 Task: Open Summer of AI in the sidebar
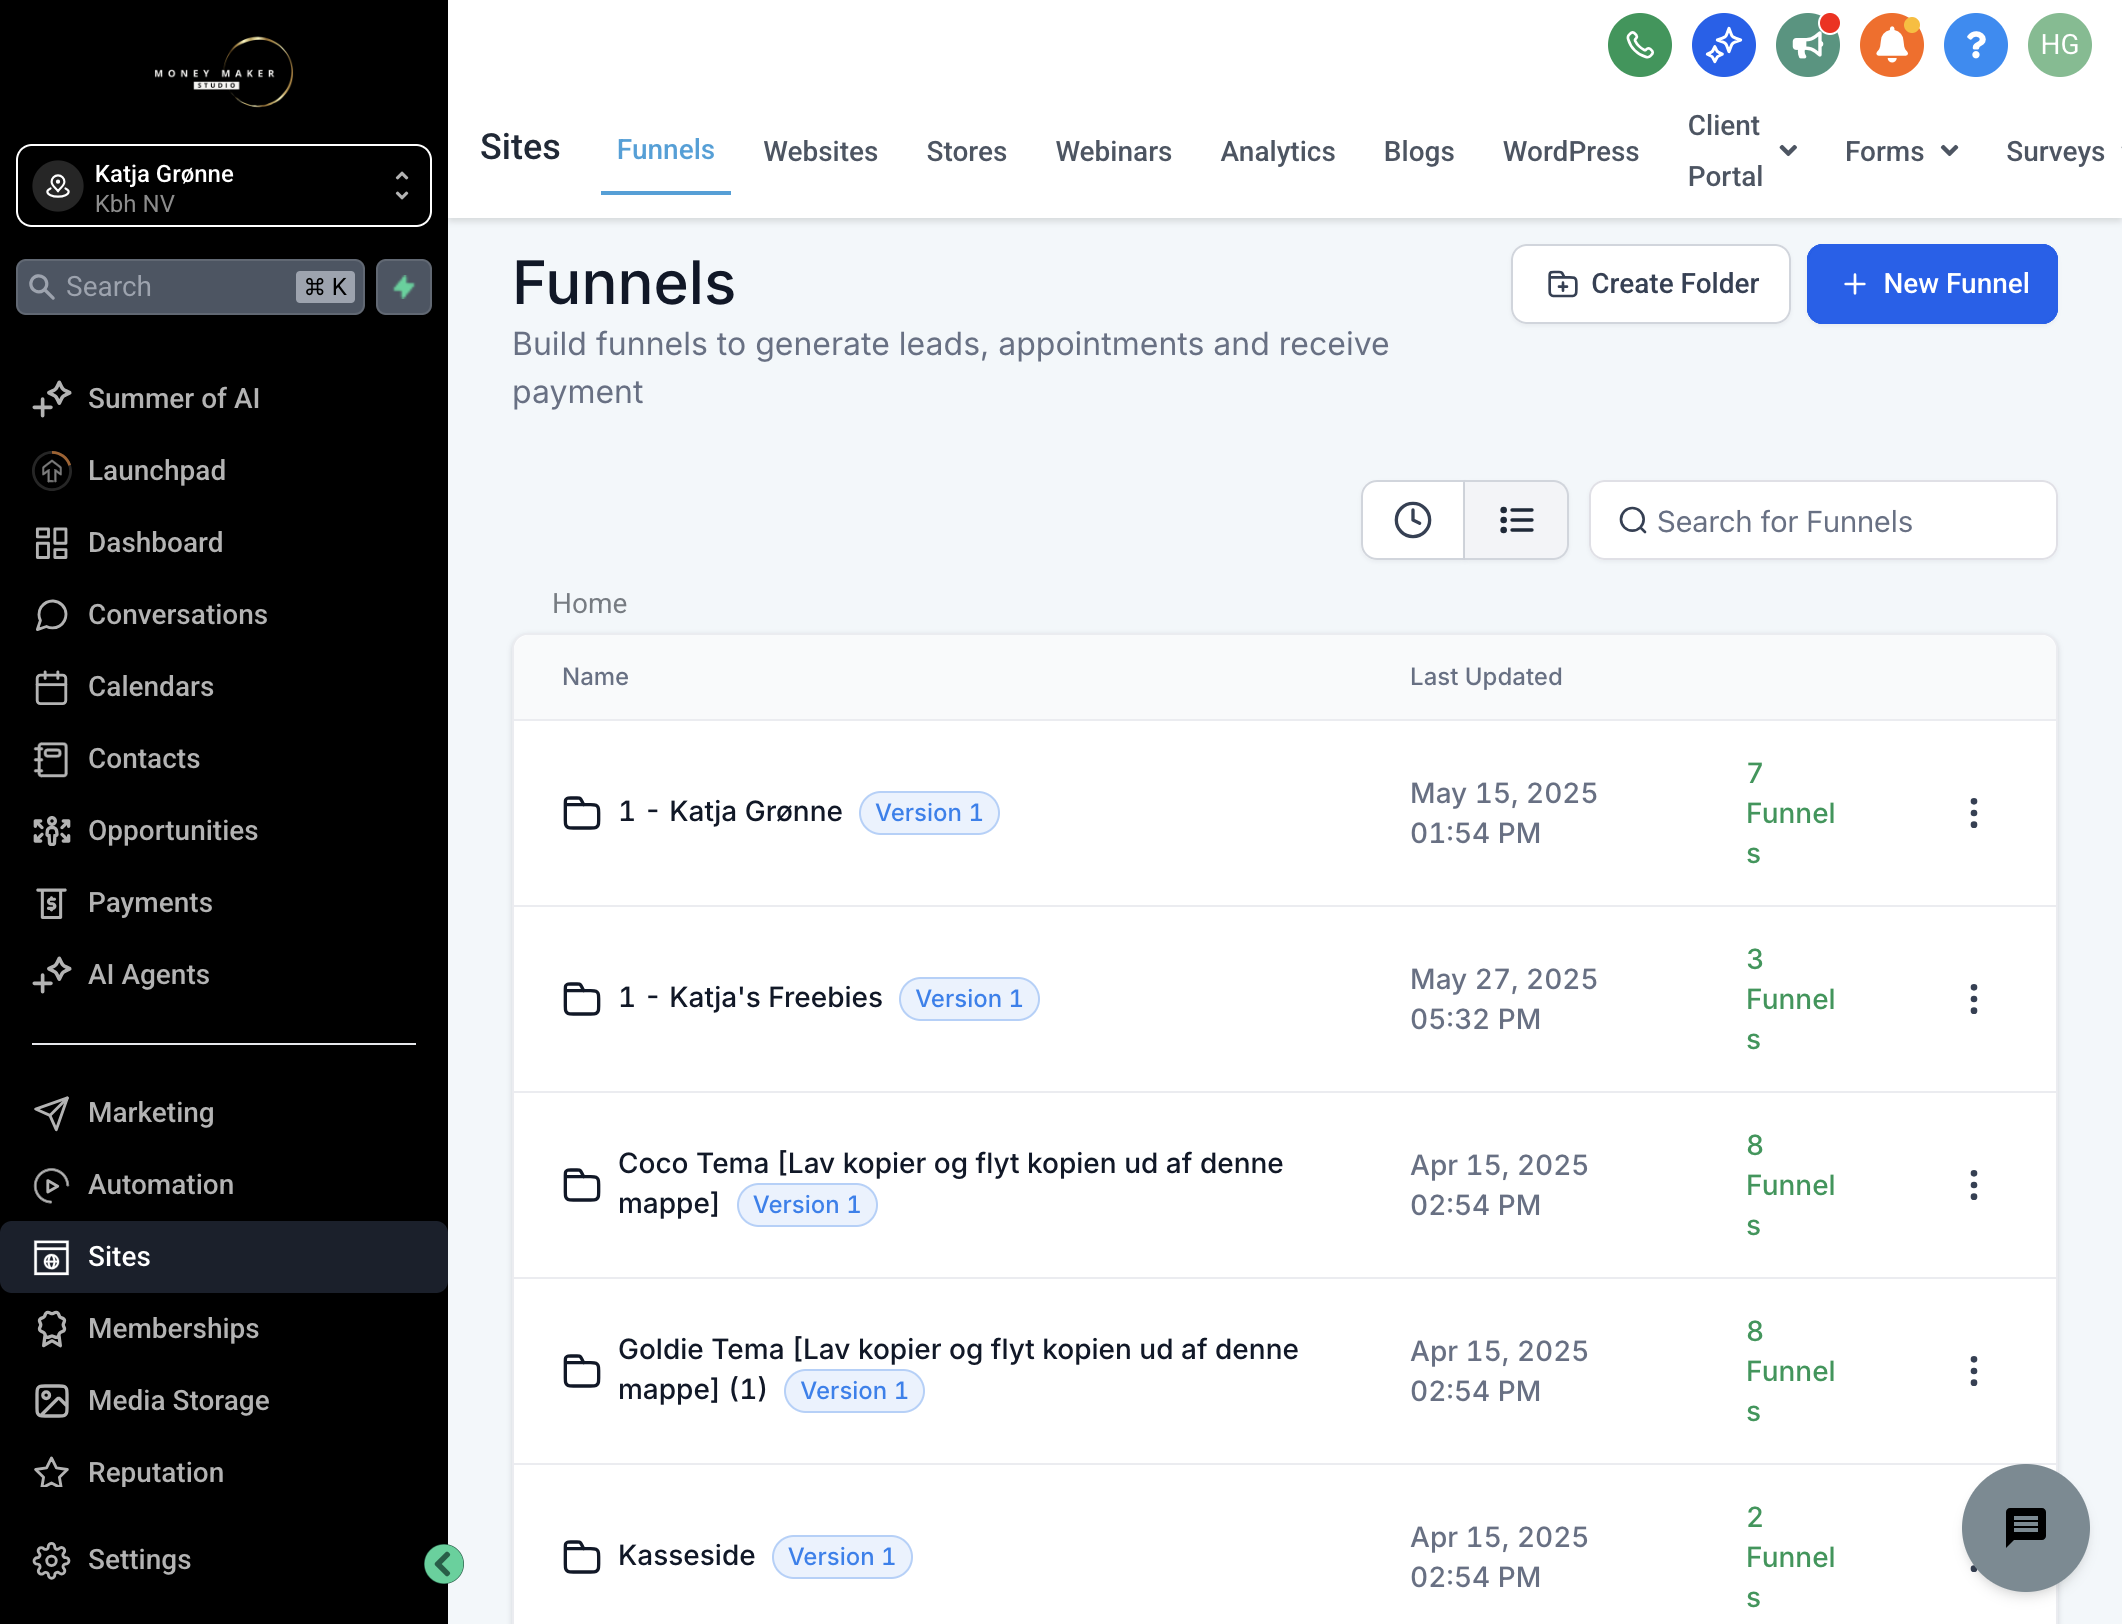click(x=224, y=398)
